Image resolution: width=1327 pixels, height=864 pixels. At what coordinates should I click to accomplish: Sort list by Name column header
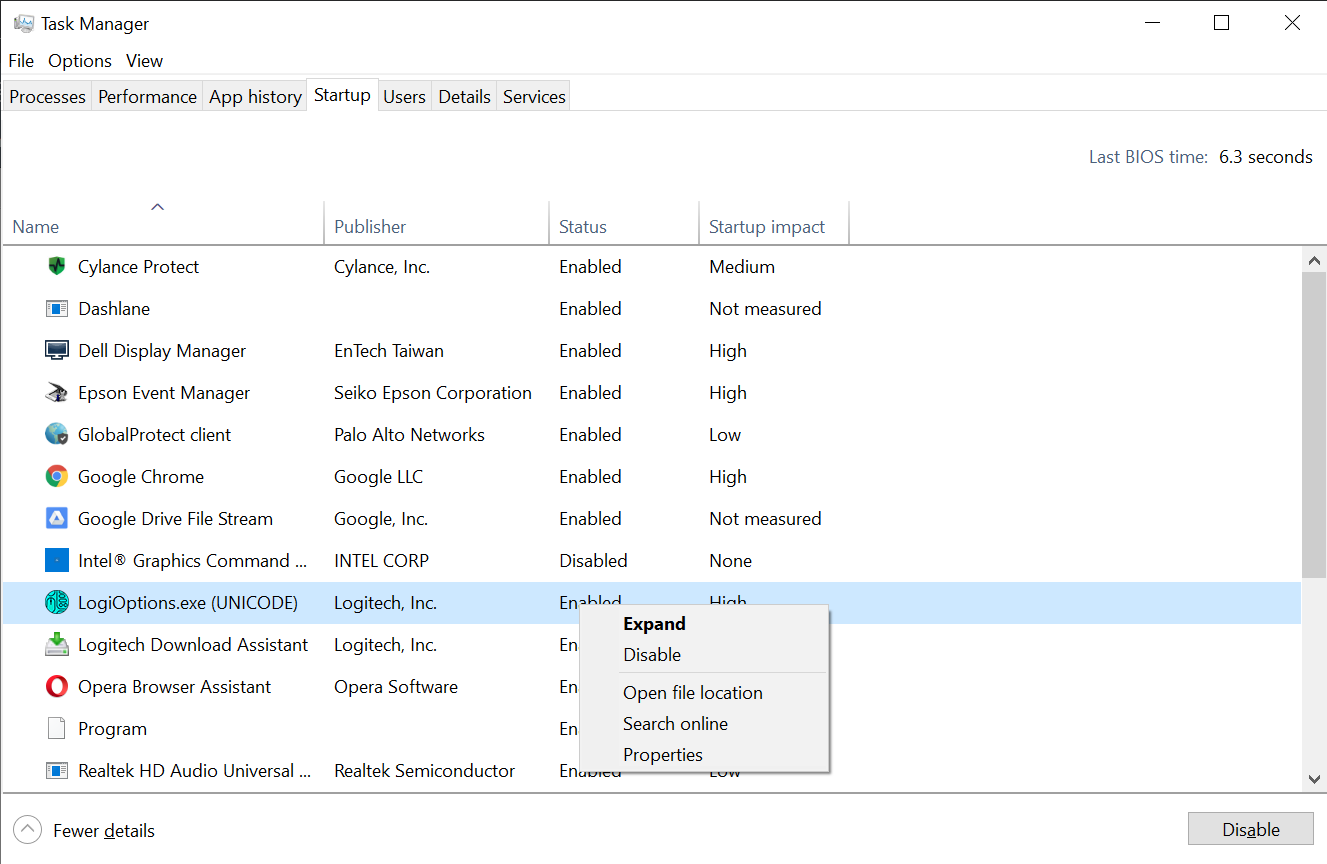click(36, 227)
